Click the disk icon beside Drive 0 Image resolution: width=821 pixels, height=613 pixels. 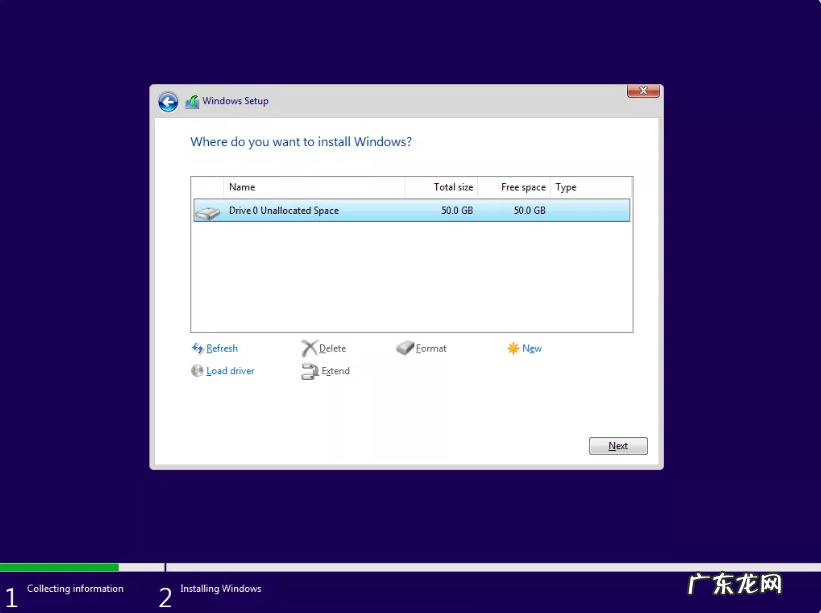point(208,210)
